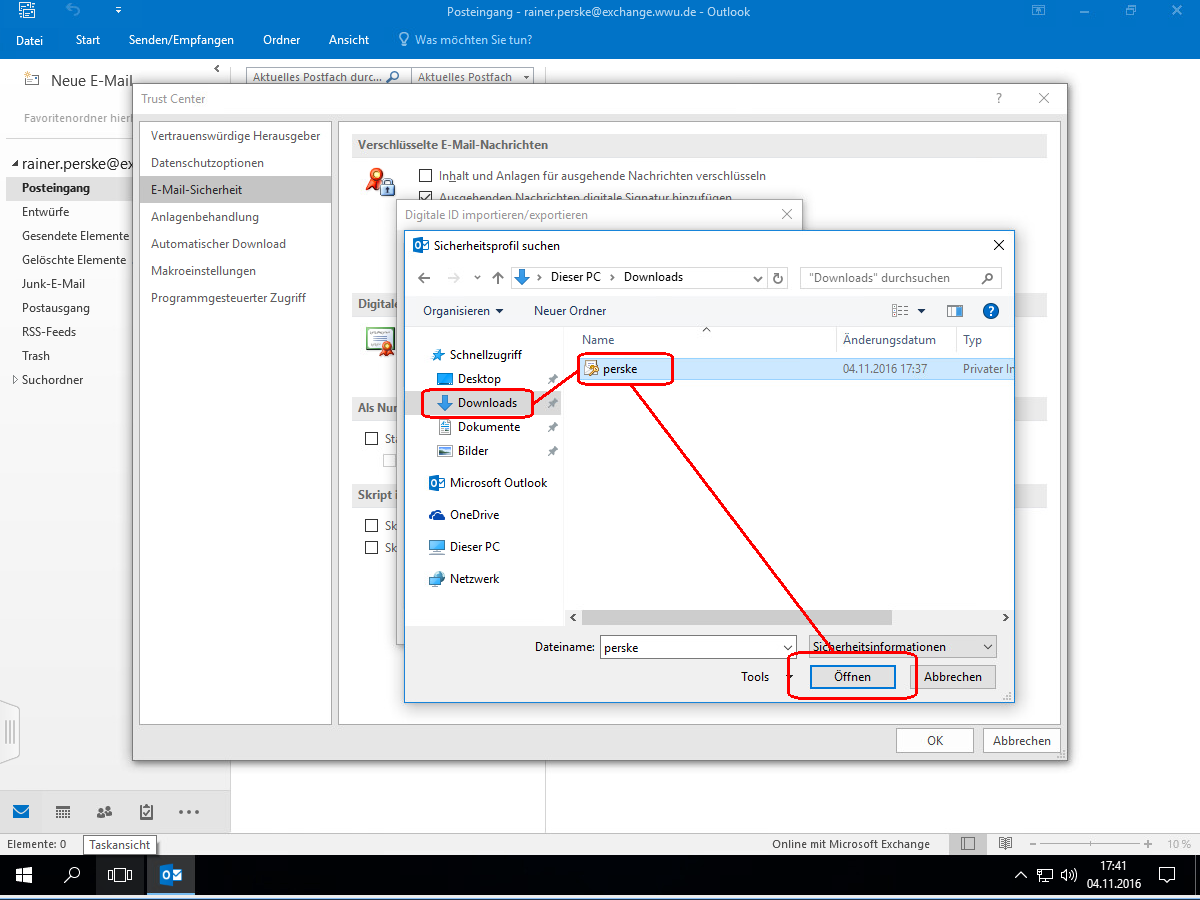Click the up-one-level arrow in file dialog
The height and width of the screenshot is (900, 1200).
498,278
